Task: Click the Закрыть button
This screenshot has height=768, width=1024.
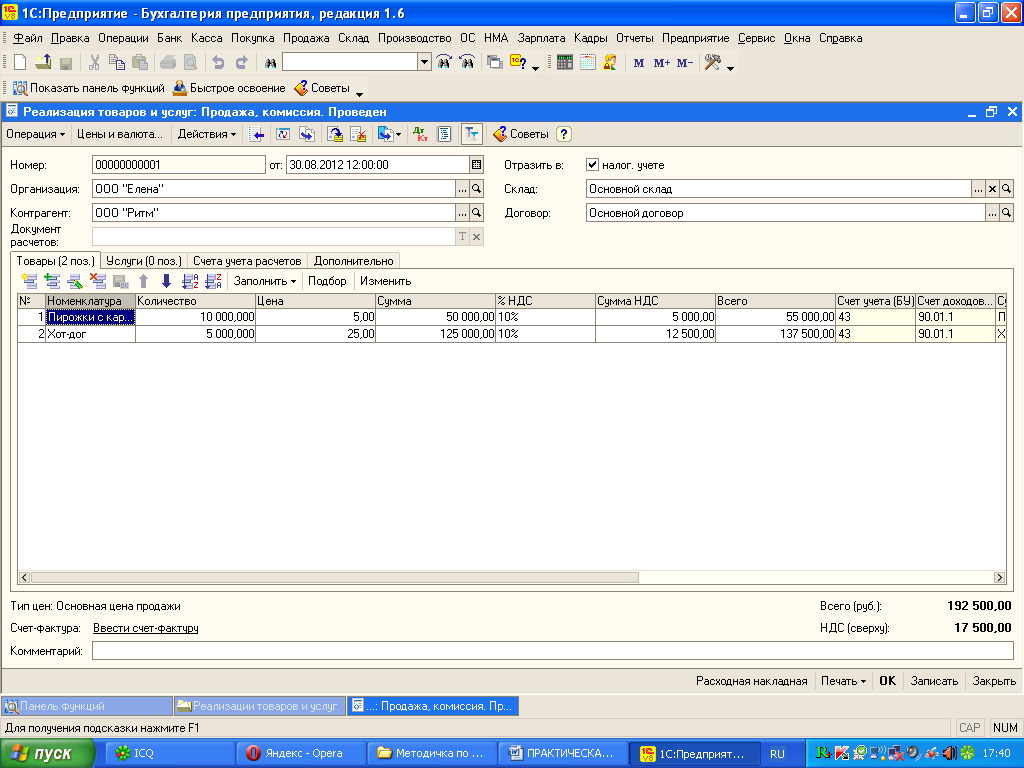Action: [994, 681]
